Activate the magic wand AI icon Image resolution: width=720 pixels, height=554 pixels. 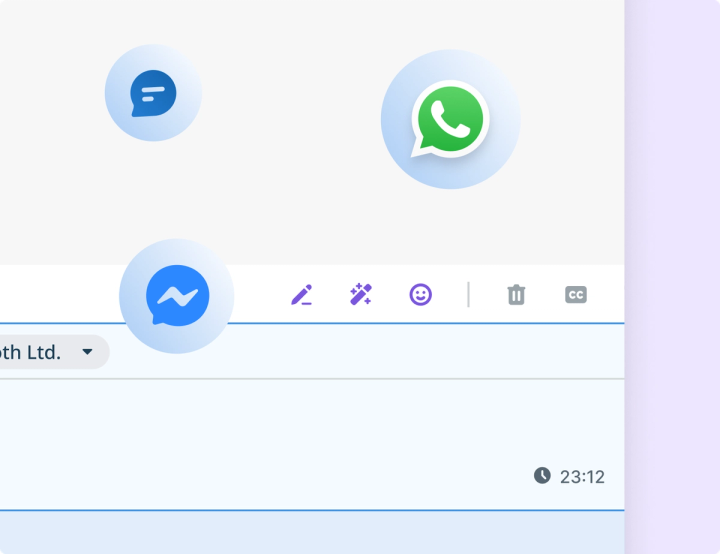coord(361,294)
